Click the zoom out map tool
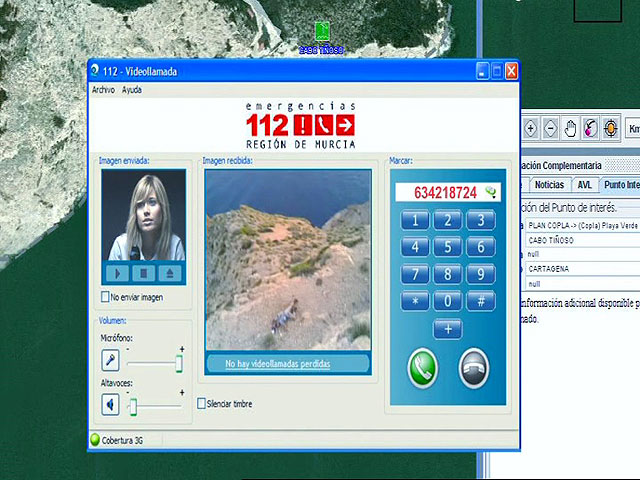The height and width of the screenshot is (480, 640). coord(550,128)
